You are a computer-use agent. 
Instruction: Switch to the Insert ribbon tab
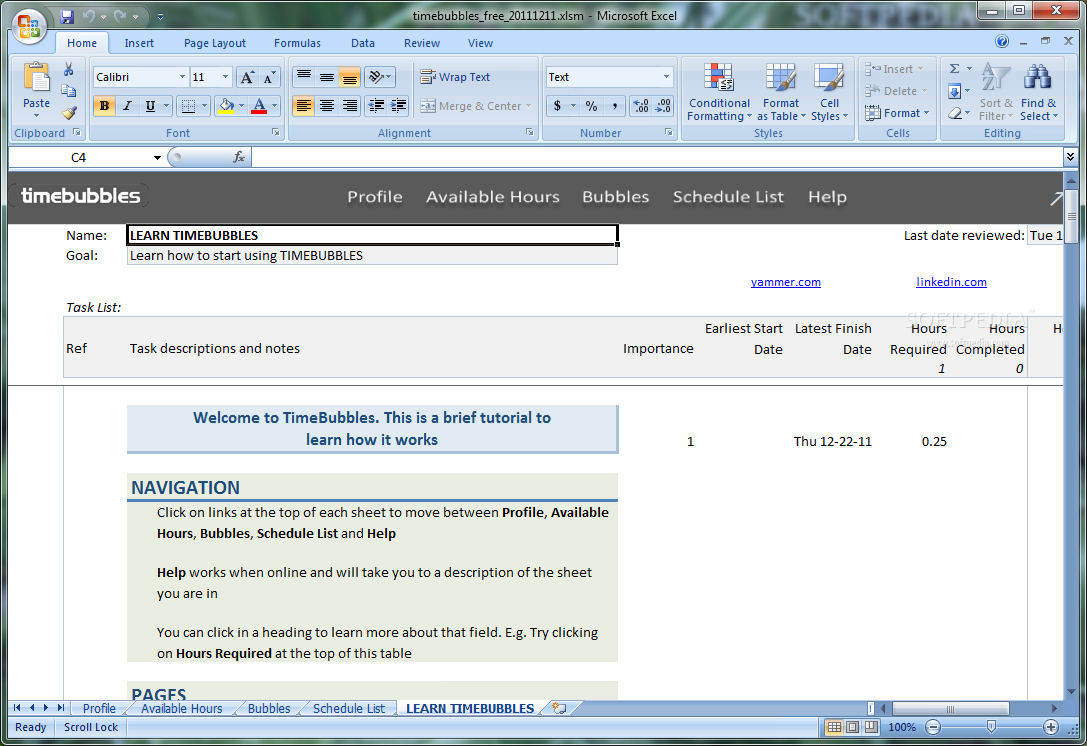point(139,43)
